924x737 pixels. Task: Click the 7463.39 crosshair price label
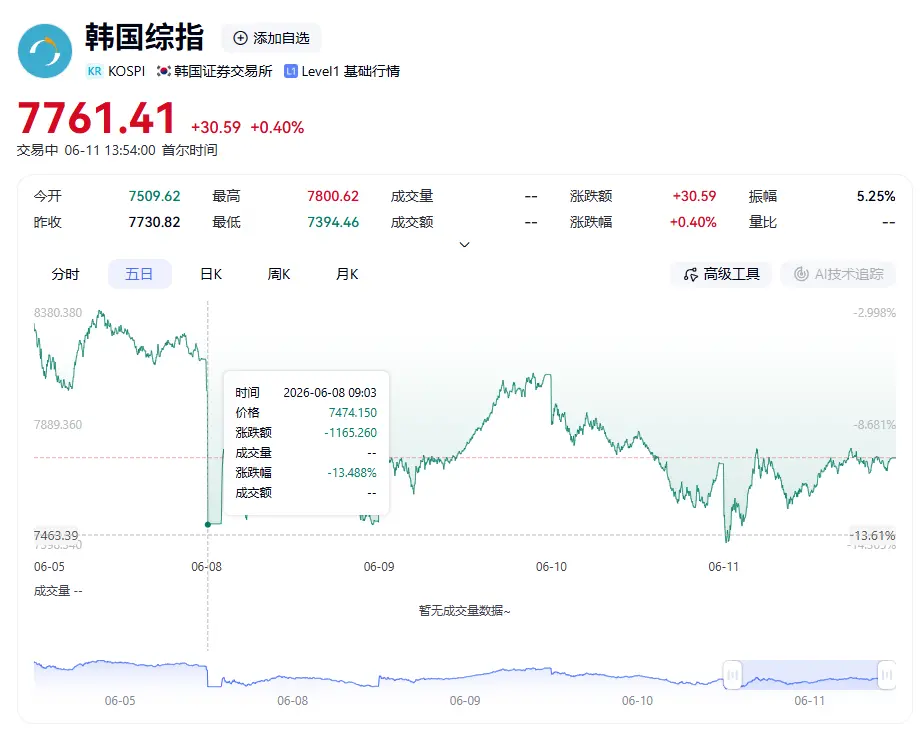[56, 536]
